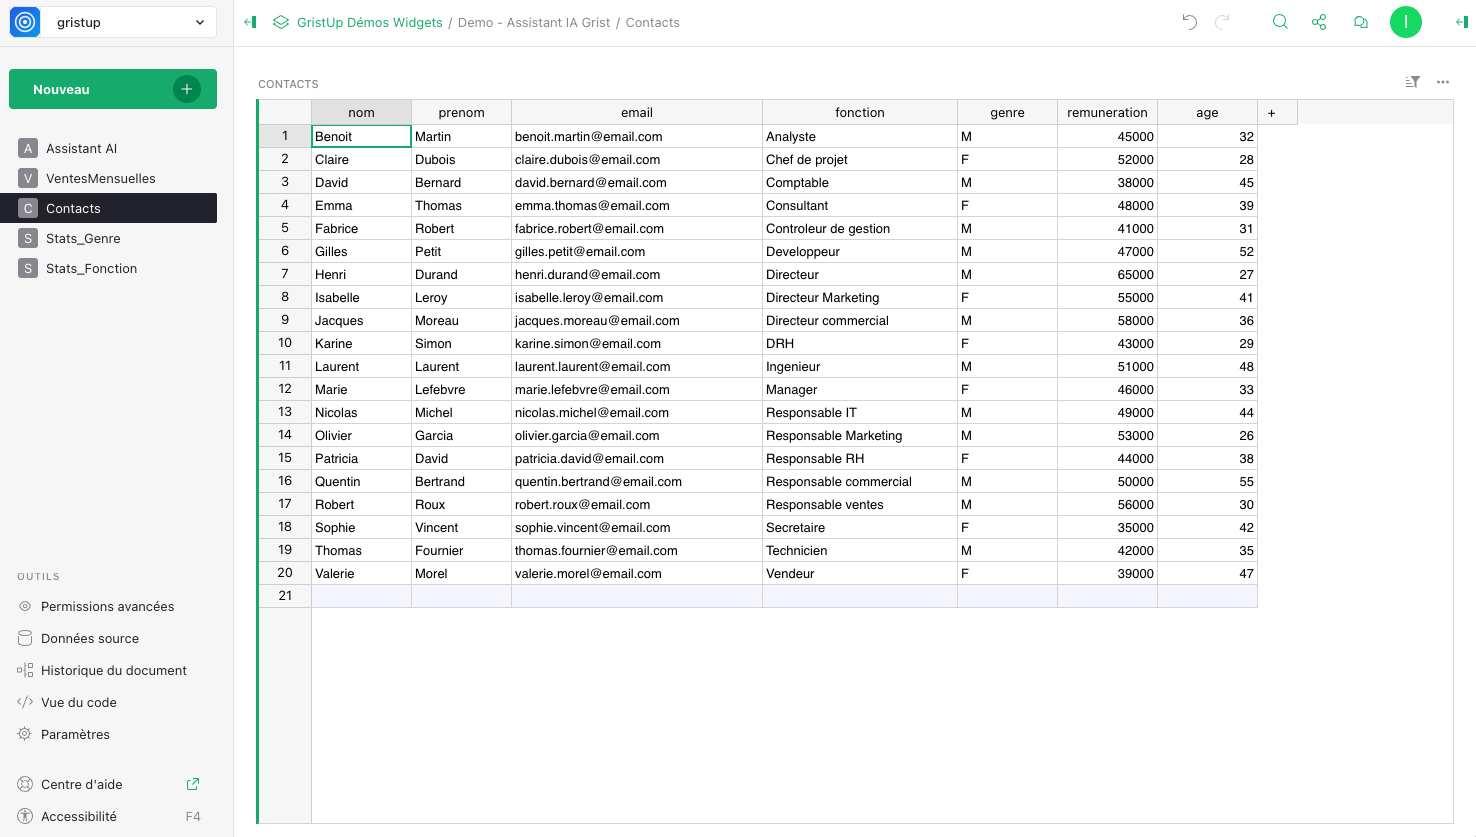The height and width of the screenshot is (837, 1476).
Task: Collapse the left navigation panel
Action: point(250,22)
